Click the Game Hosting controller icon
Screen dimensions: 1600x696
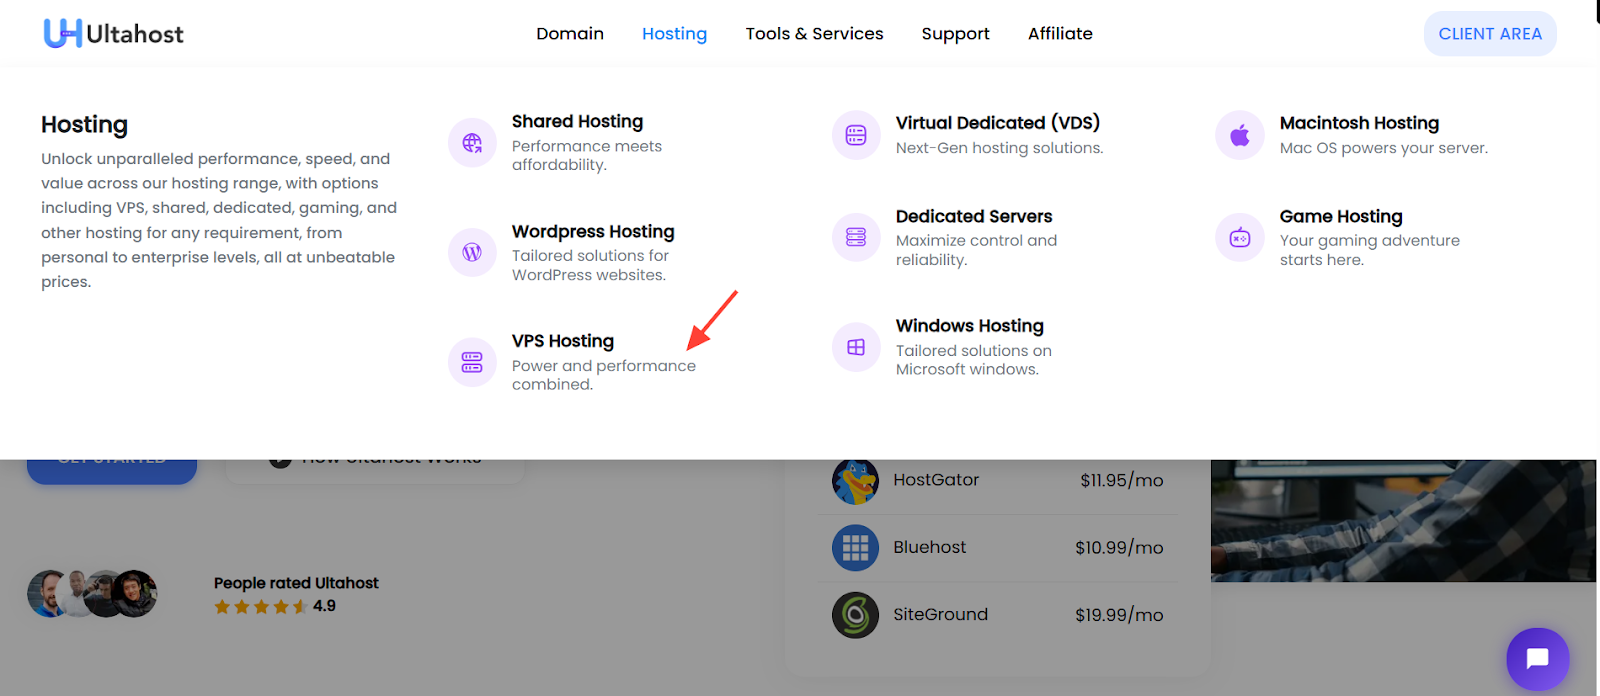tap(1240, 237)
